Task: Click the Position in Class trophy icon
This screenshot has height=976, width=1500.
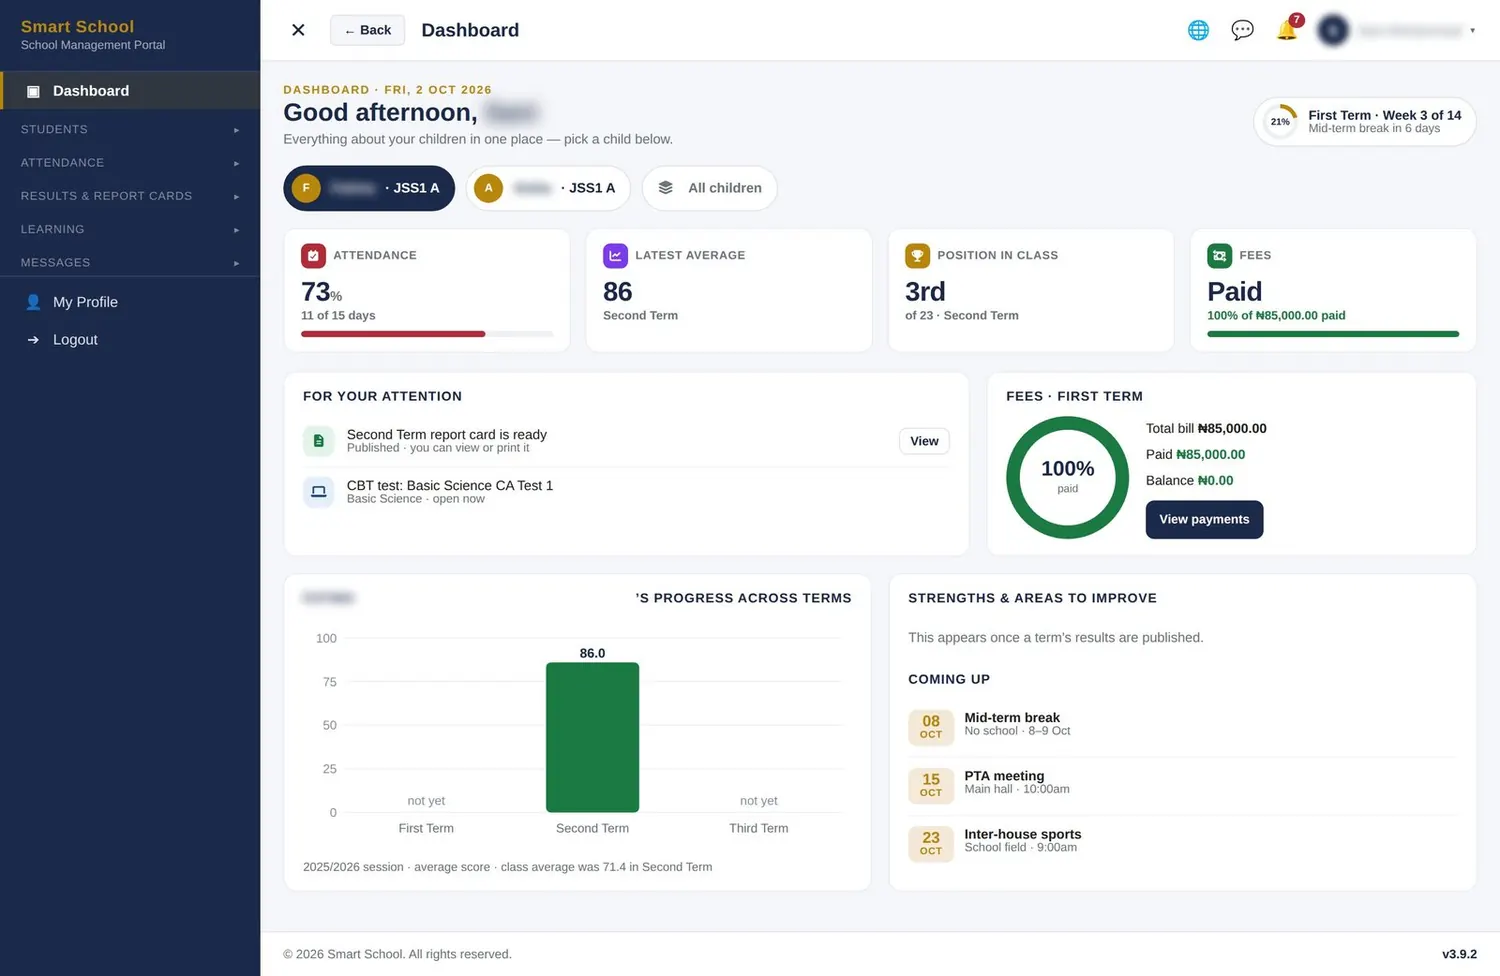Action: (x=917, y=255)
